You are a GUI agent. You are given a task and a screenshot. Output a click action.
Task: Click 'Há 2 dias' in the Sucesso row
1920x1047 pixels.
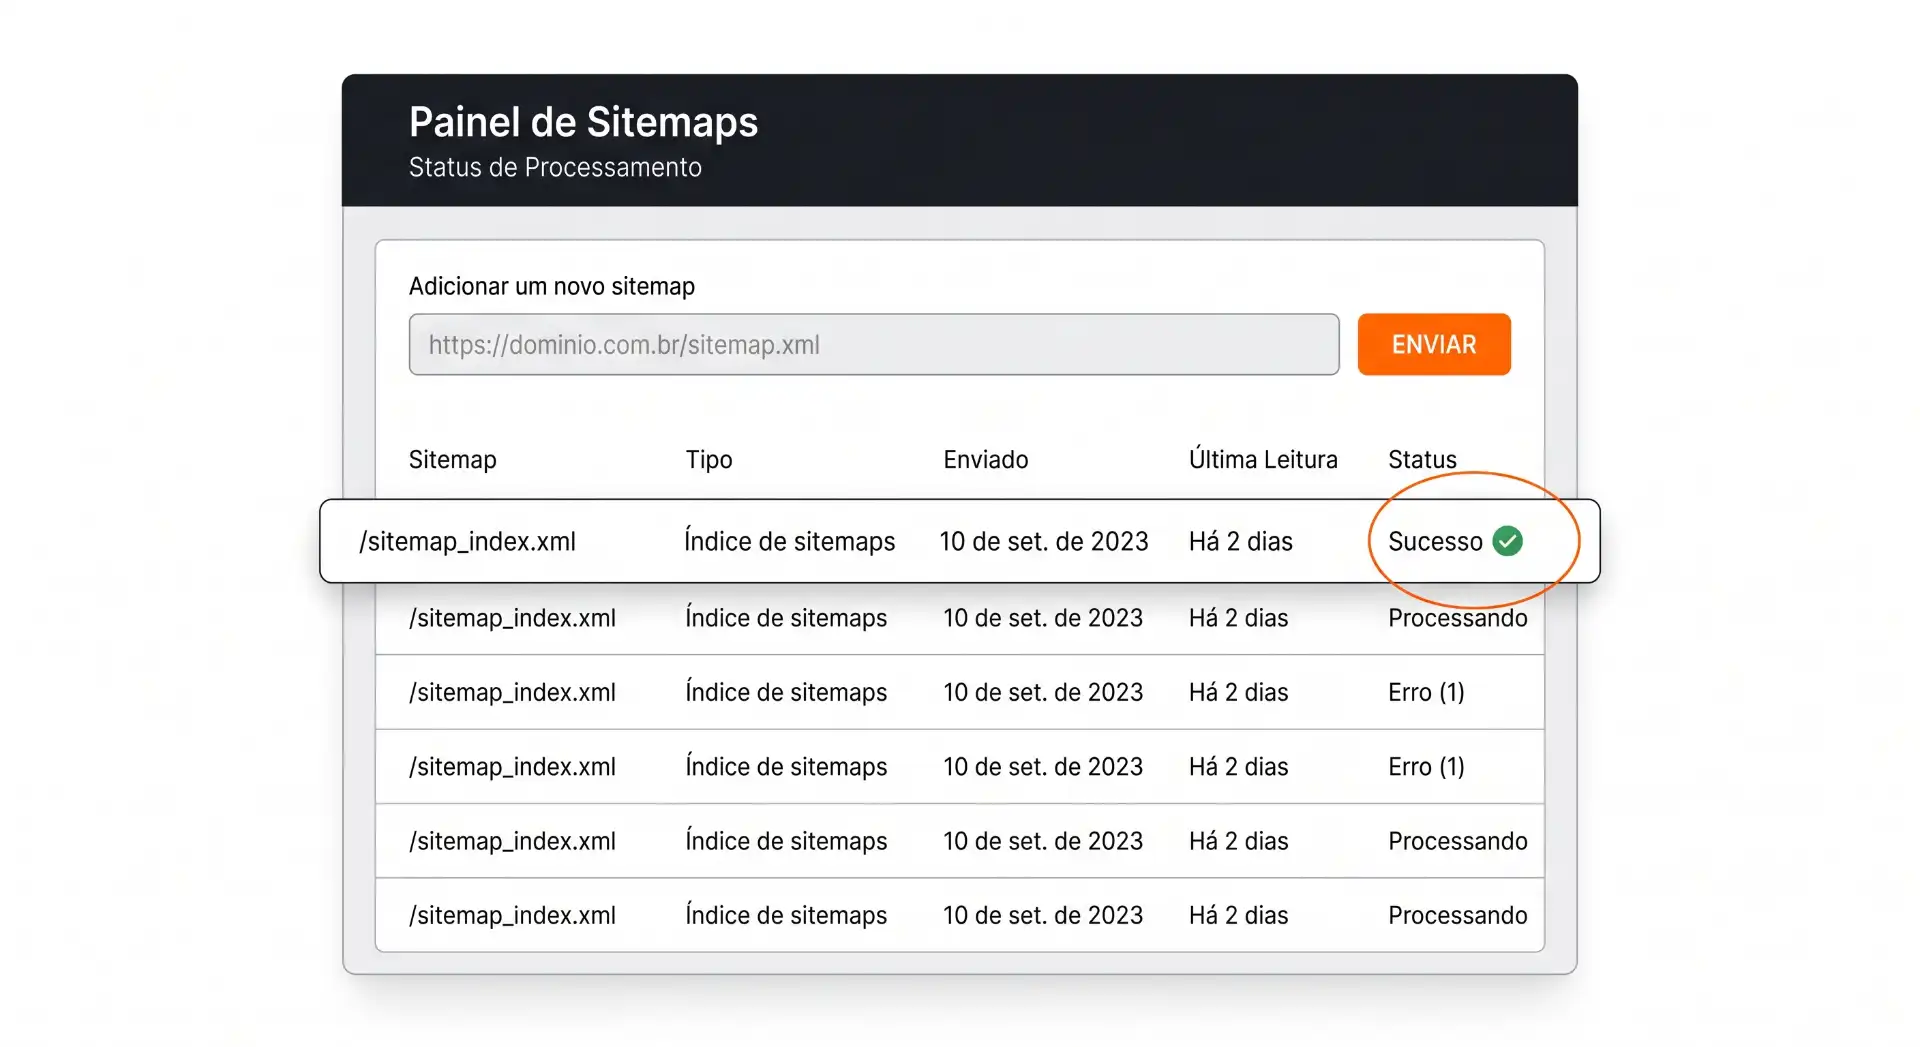tap(1241, 541)
